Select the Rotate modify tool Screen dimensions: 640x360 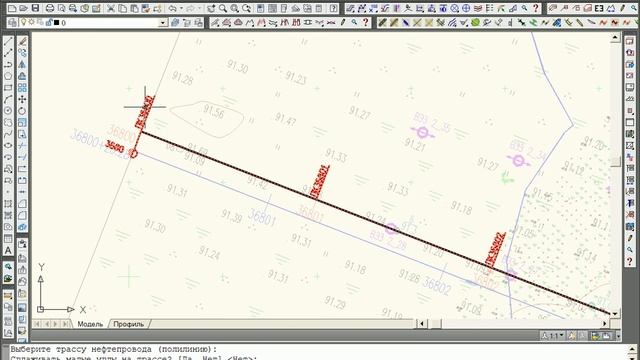pyautogui.click(x=22, y=111)
